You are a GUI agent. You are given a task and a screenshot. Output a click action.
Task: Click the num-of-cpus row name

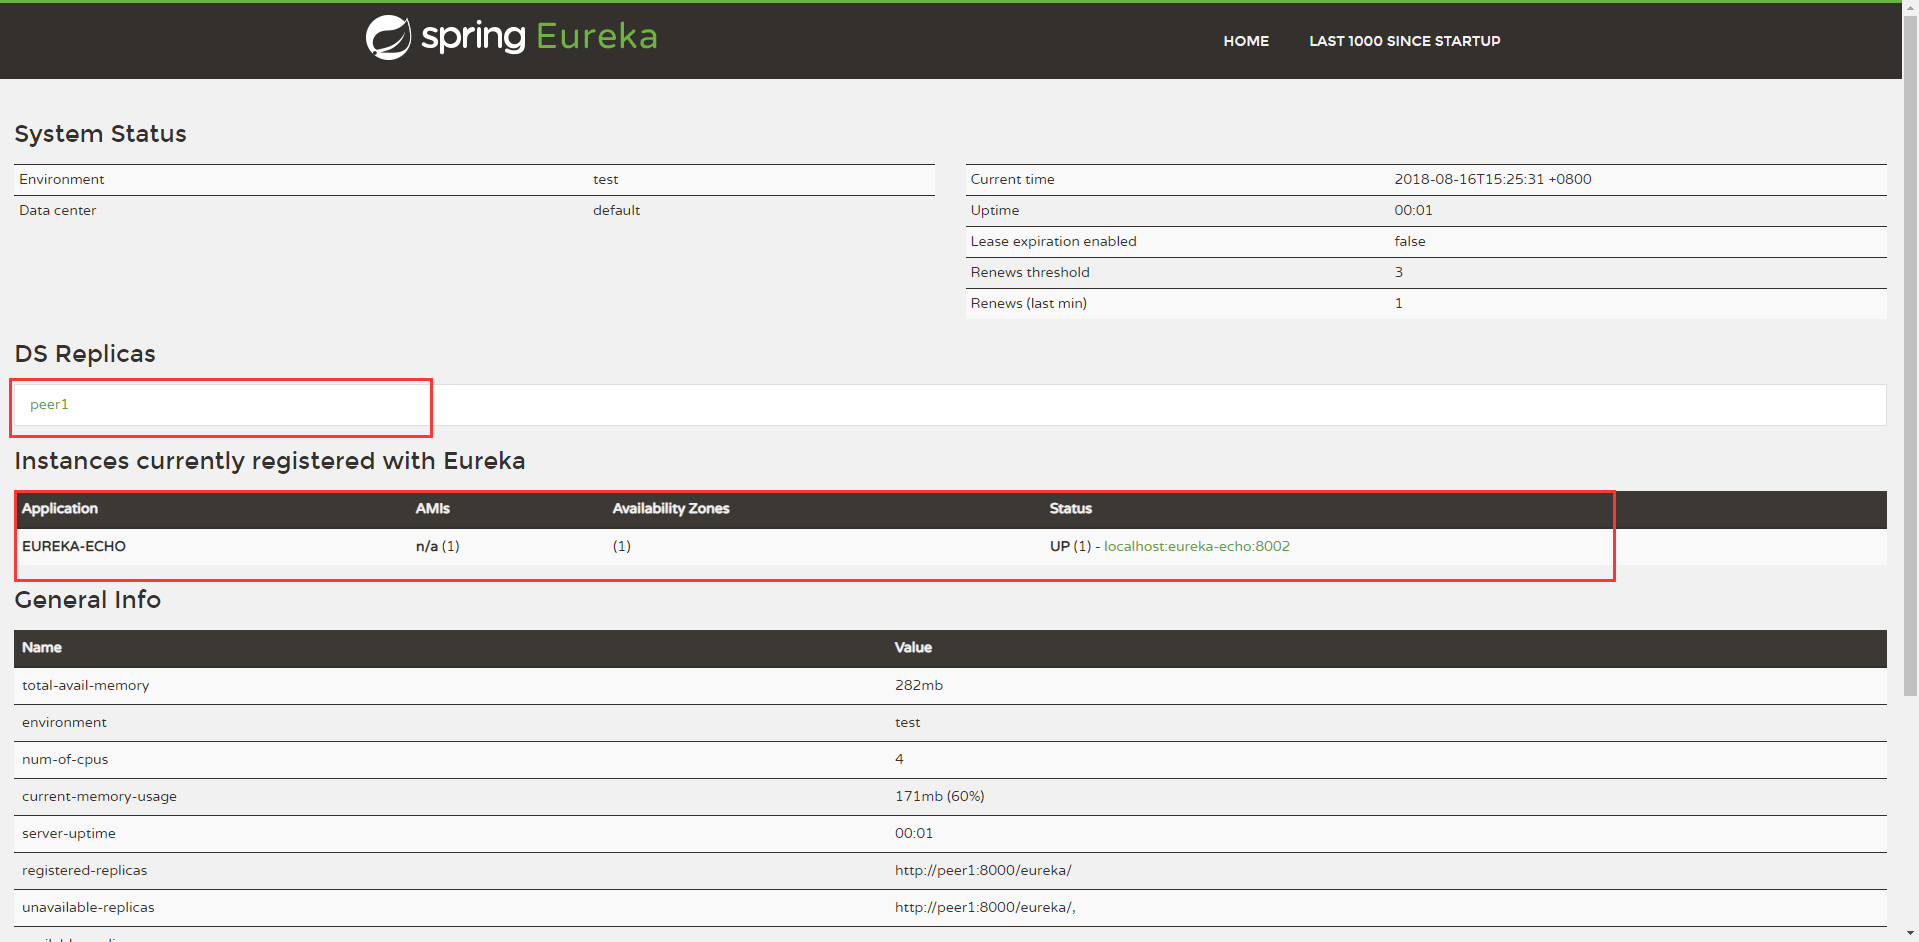point(65,759)
